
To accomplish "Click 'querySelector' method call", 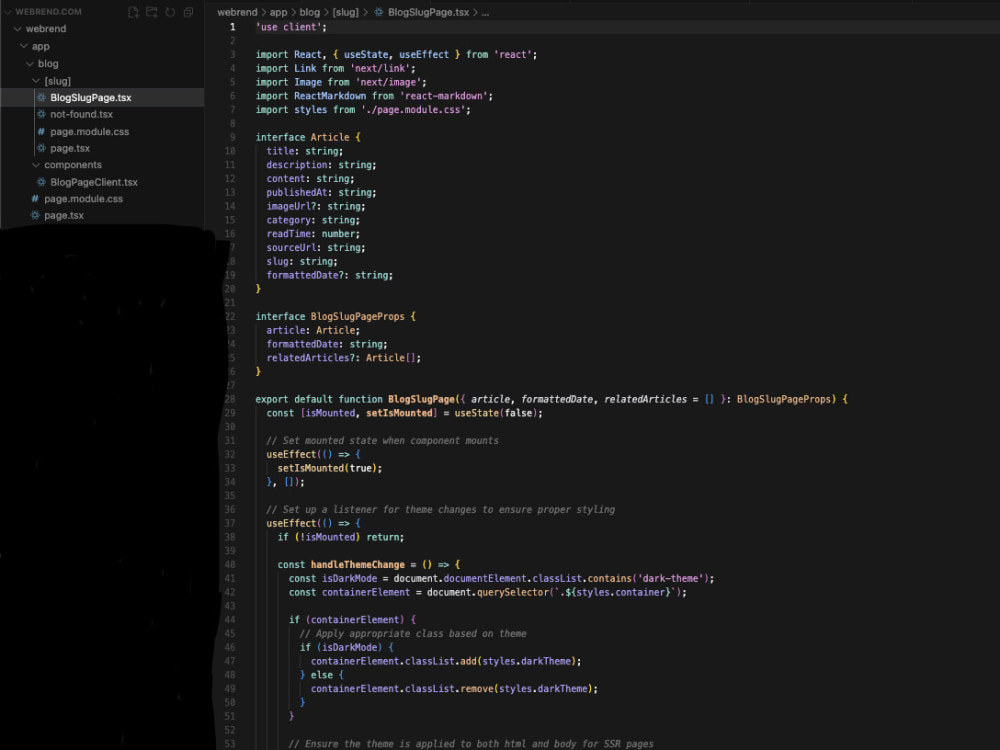I will tap(515, 592).
